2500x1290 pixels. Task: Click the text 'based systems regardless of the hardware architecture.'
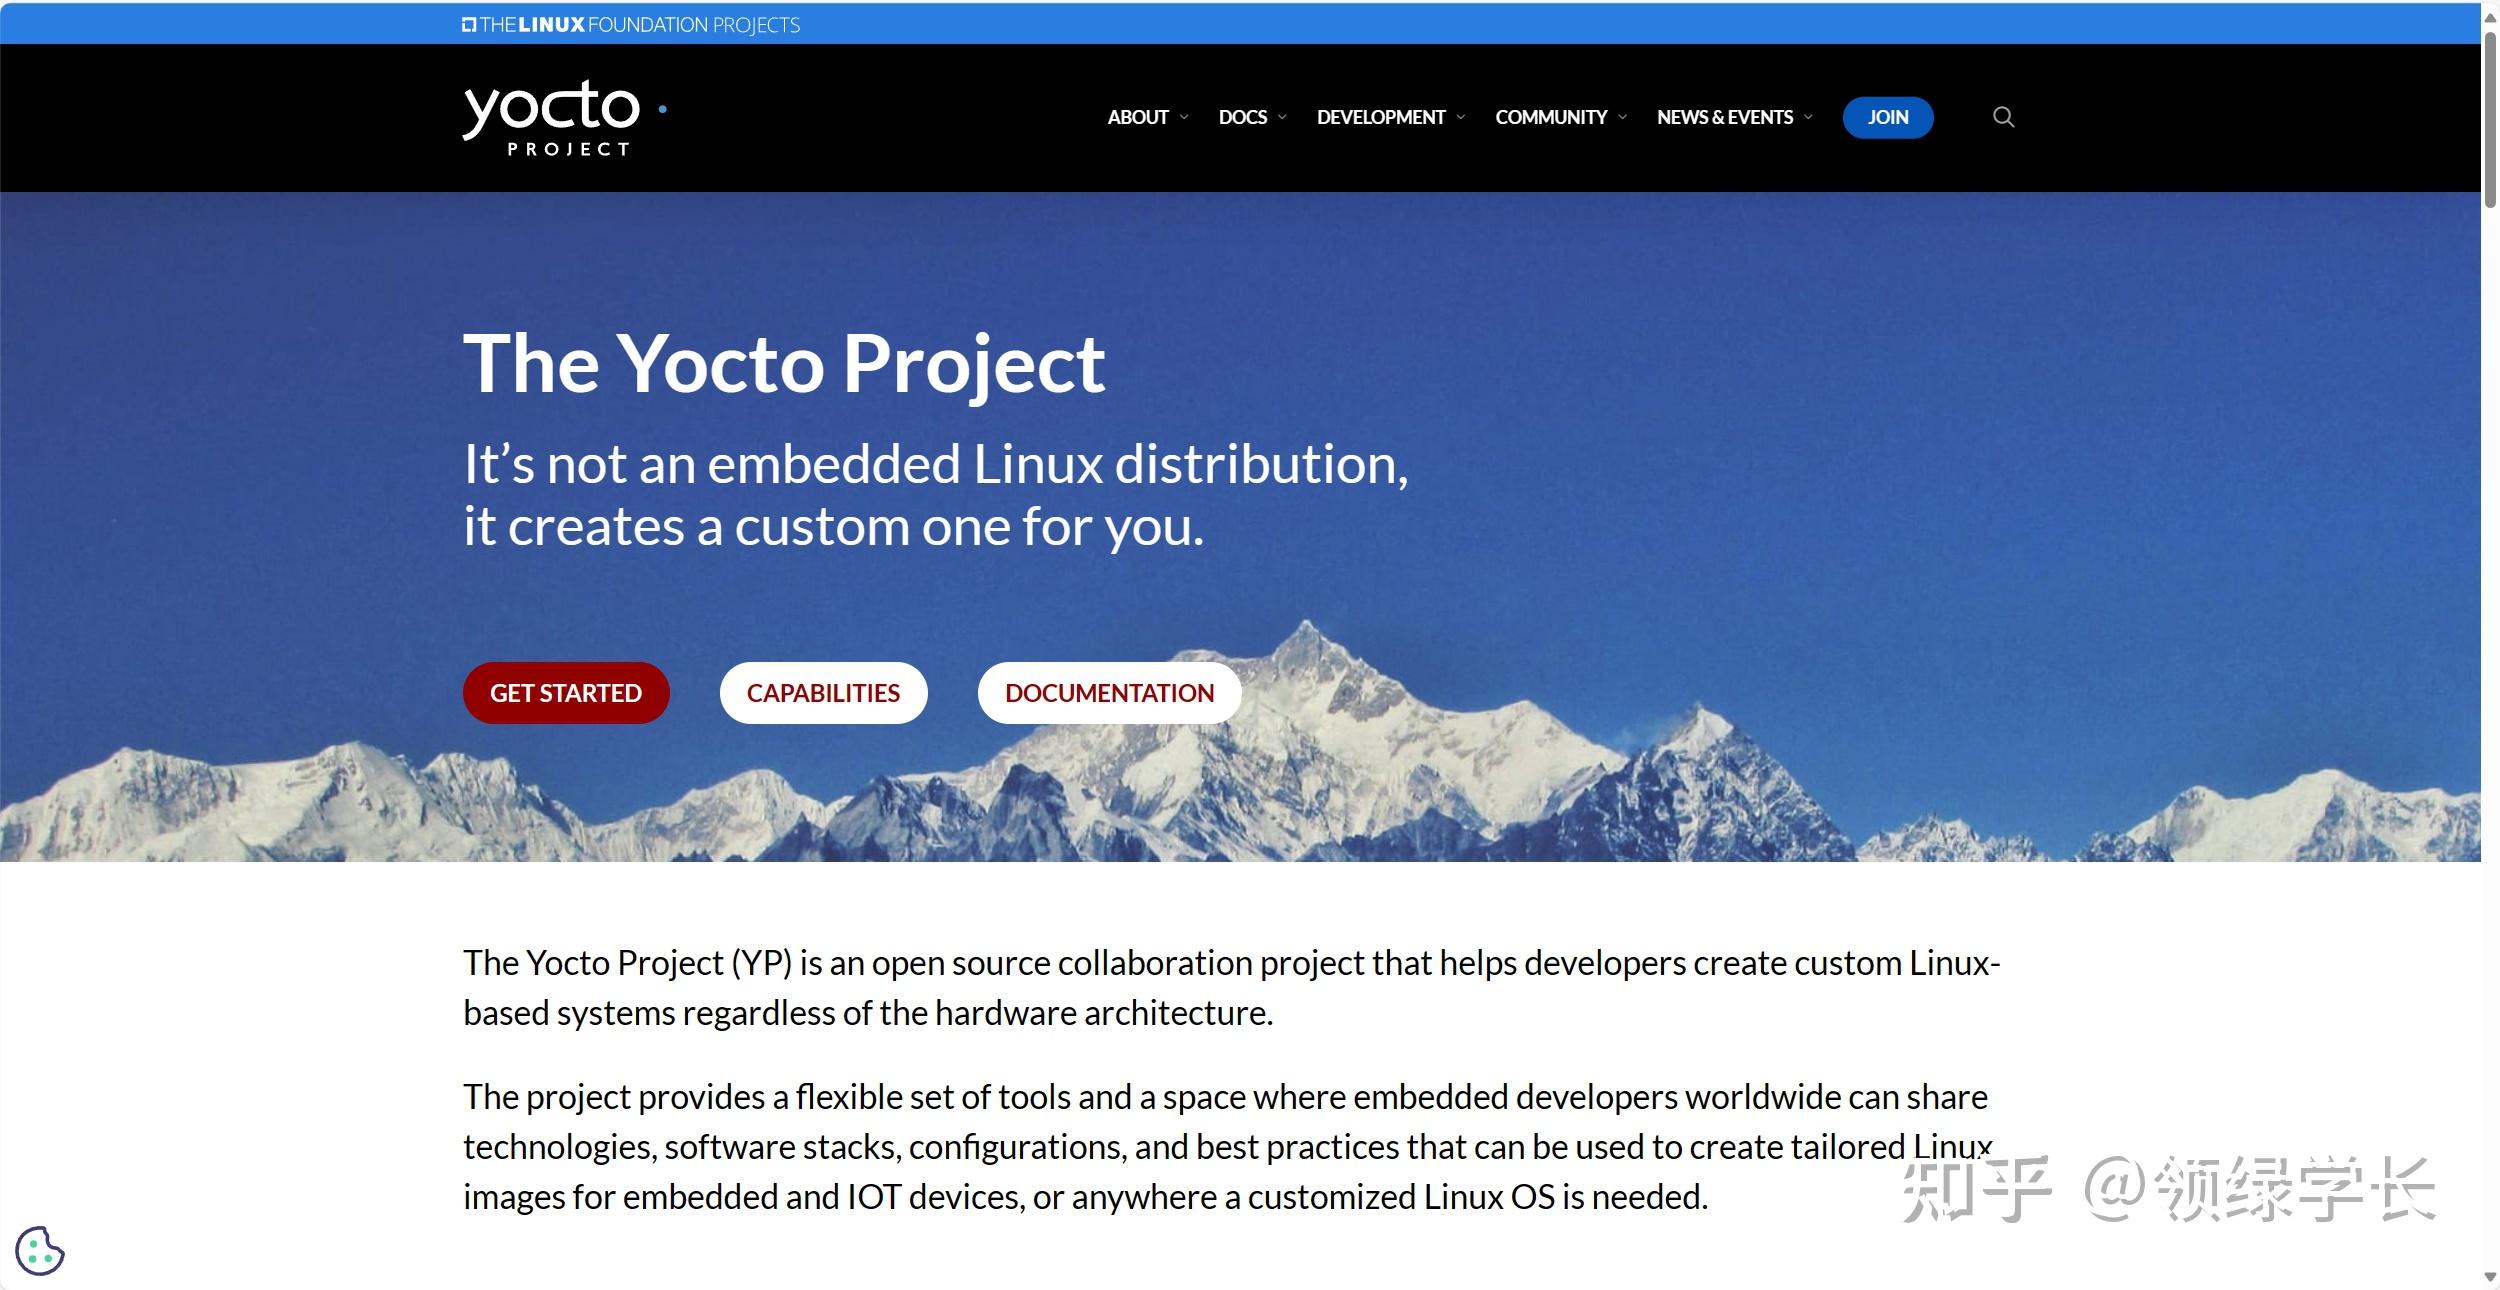click(868, 1013)
